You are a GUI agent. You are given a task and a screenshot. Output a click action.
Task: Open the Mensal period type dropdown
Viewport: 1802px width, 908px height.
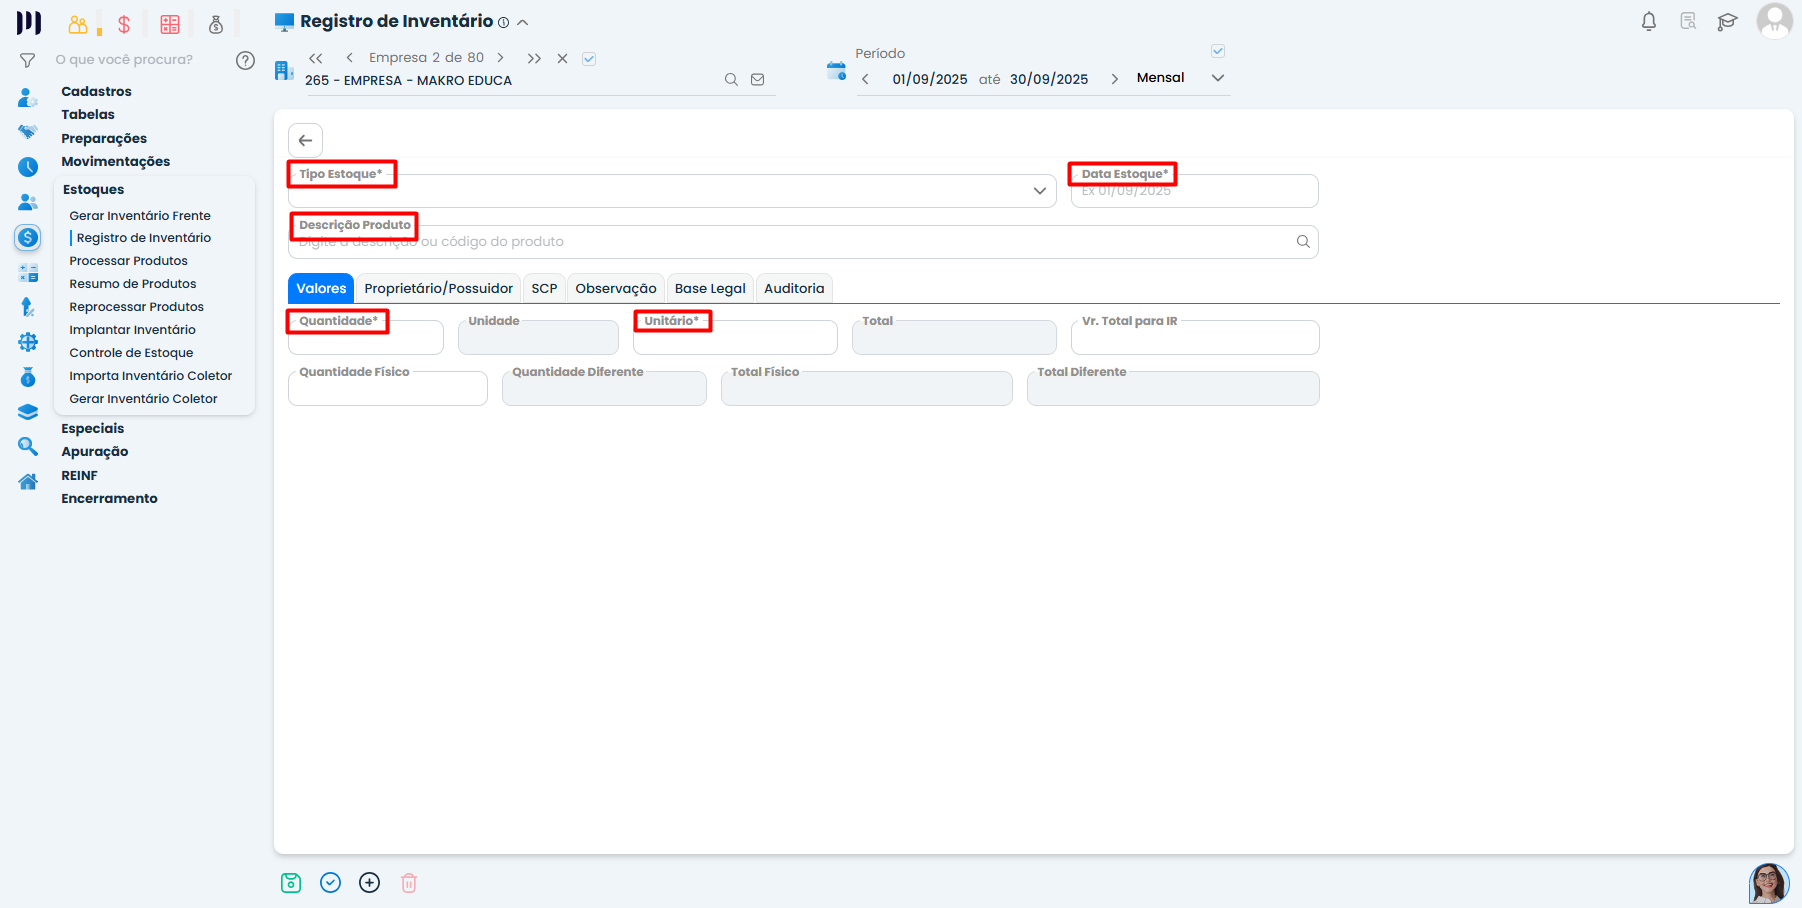pyautogui.click(x=1217, y=78)
